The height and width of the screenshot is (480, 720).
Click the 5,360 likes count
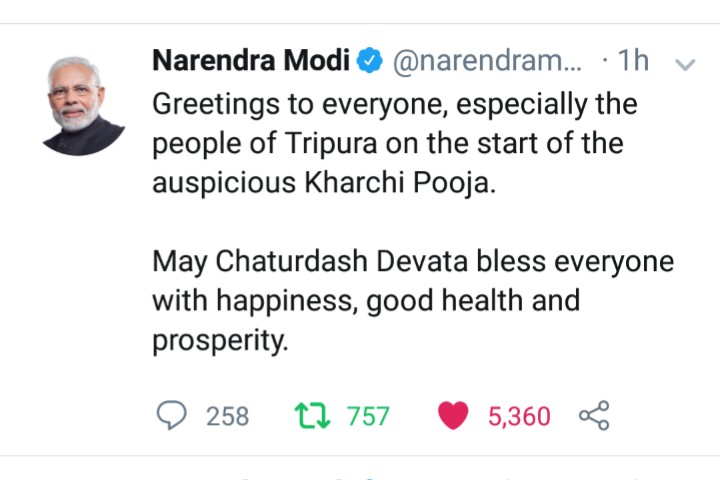[x=519, y=416]
